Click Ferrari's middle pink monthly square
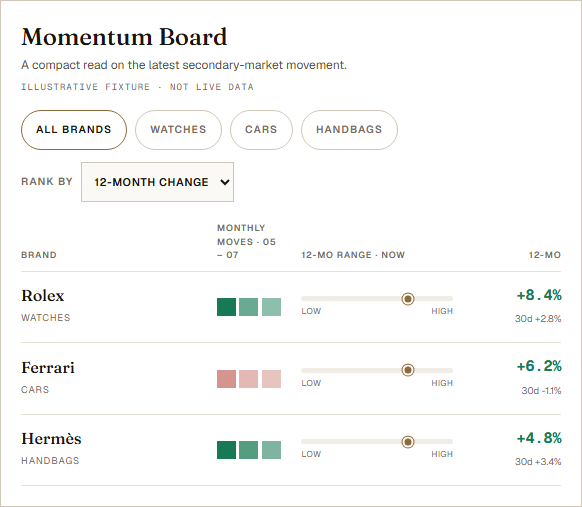 (249, 379)
